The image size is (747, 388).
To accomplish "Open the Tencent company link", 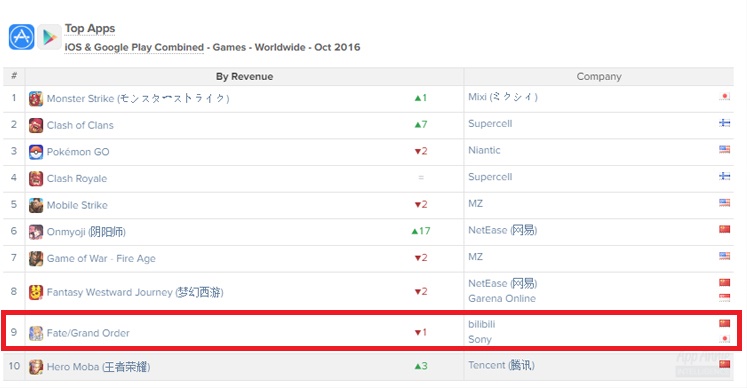I will pyautogui.click(x=501, y=365).
